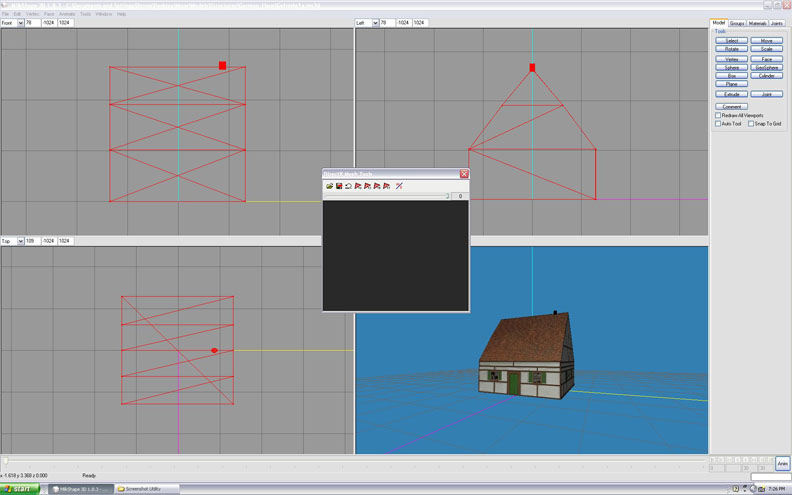Switch to the Joints tab
This screenshot has height=495, width=792.
tap(776, 23)
